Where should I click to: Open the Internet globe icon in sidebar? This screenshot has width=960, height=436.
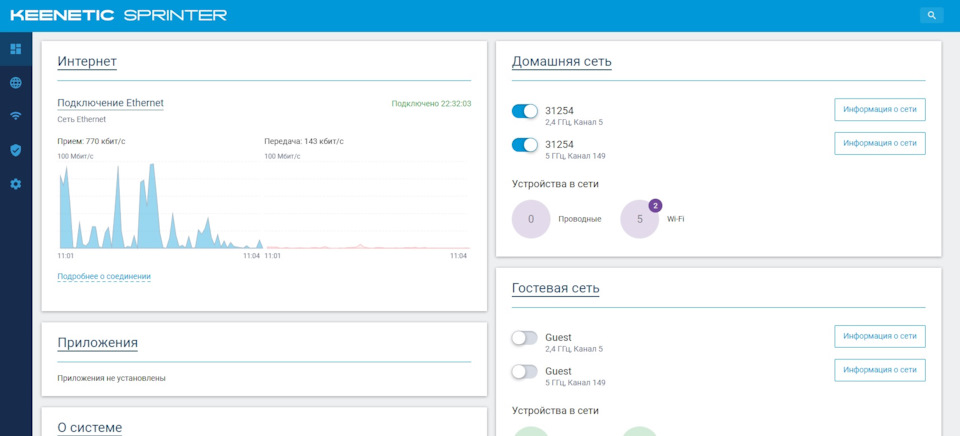point(16,83)
